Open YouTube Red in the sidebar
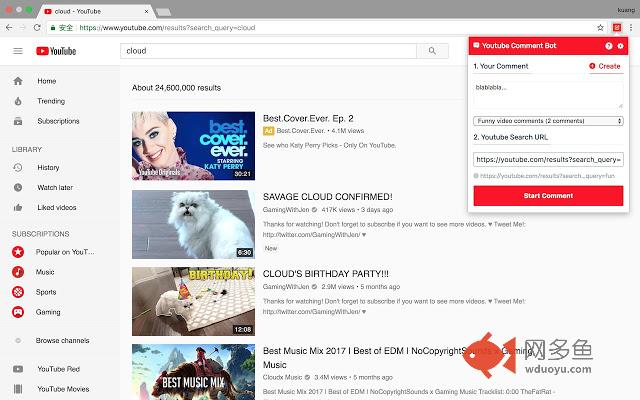Screen dimensions: 640x400 pos(60,369)
